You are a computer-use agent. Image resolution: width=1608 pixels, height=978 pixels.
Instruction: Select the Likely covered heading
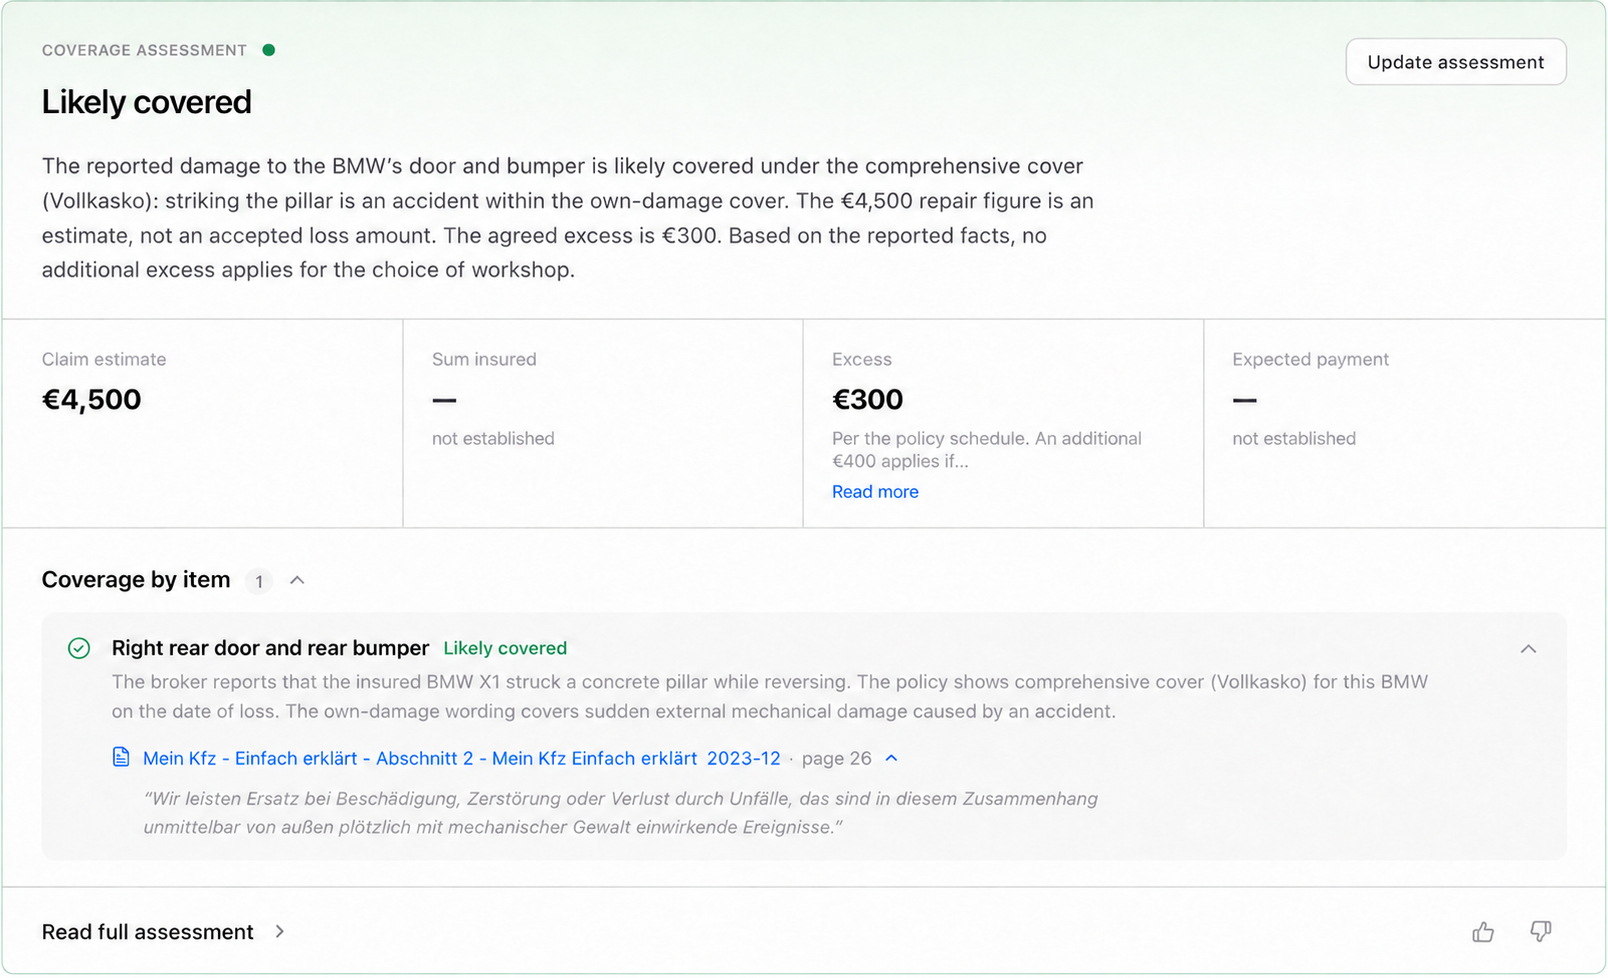(x=147, y=102)
